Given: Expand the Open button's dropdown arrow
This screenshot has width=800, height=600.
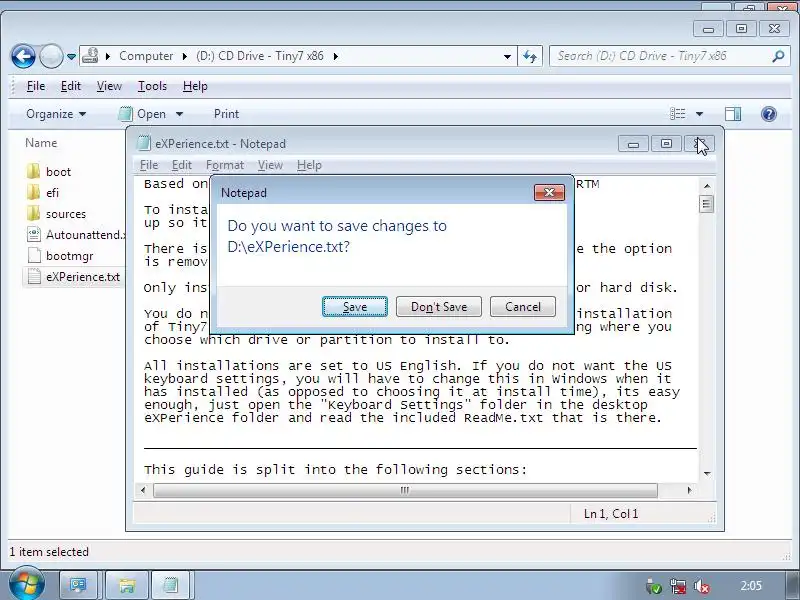Looking at the screenshot, I should 179,114.
